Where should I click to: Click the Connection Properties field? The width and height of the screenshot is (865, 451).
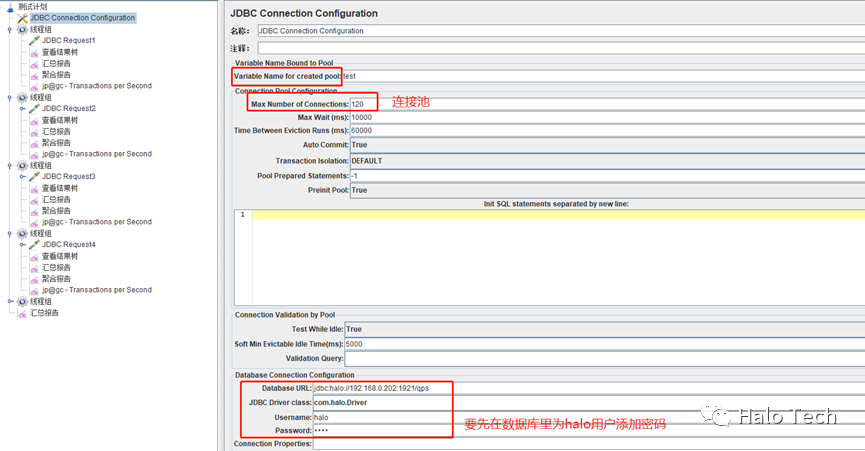coord(589,444)
